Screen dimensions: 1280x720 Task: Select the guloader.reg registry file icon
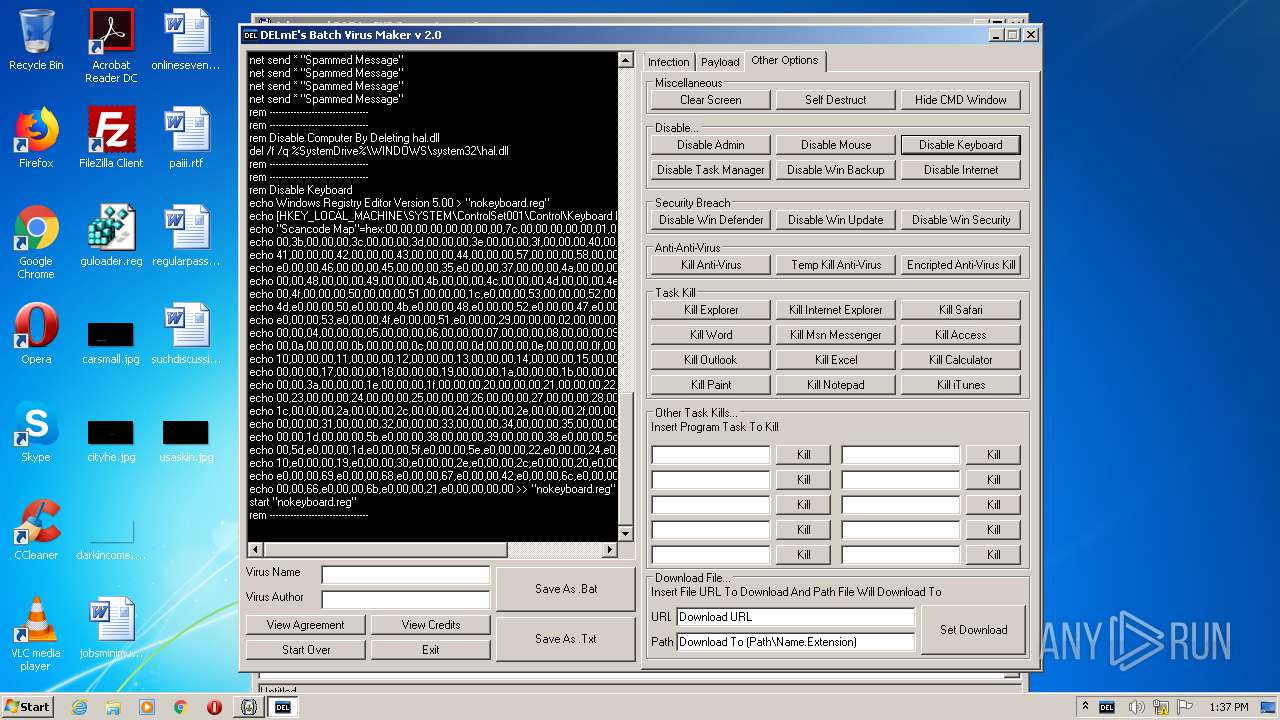(x=111, y=236)
